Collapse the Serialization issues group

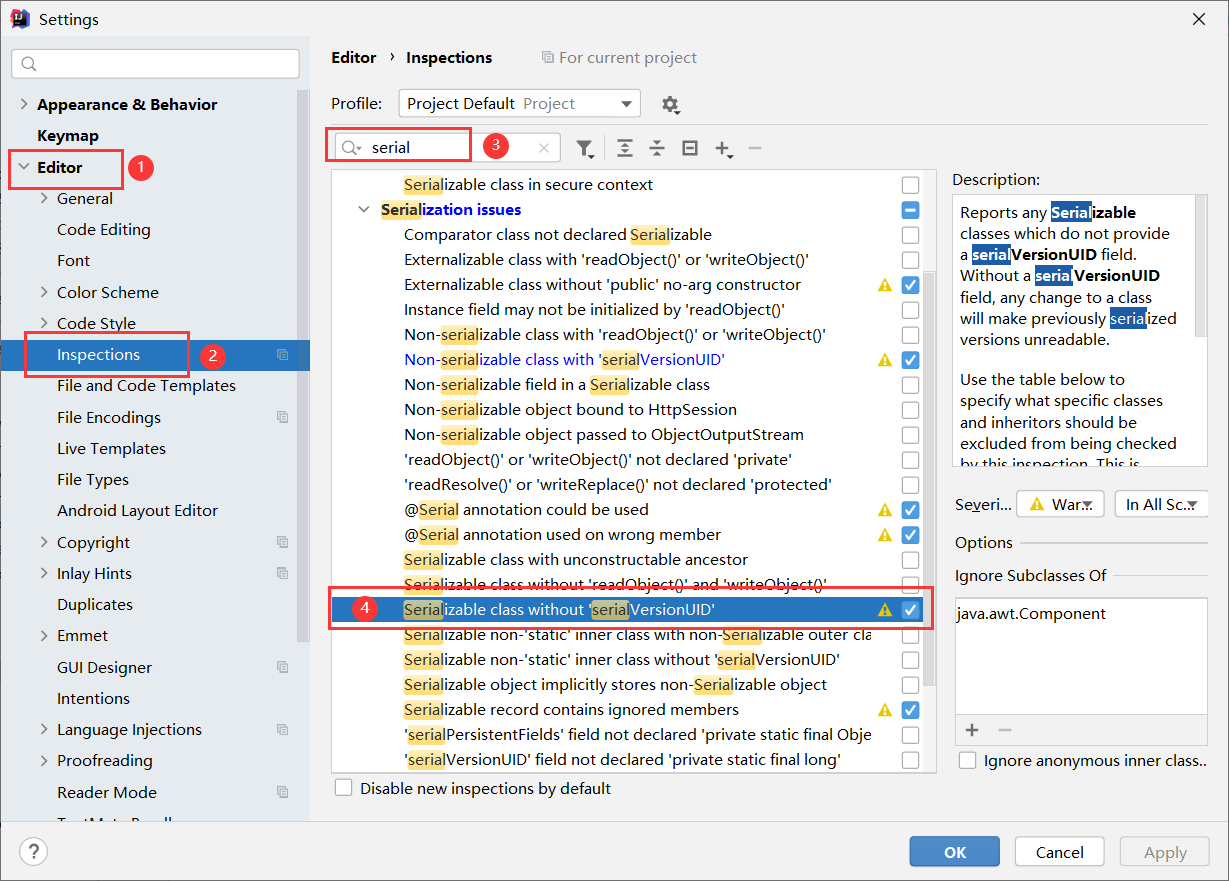pyautogui.click(x=363, y=210)
